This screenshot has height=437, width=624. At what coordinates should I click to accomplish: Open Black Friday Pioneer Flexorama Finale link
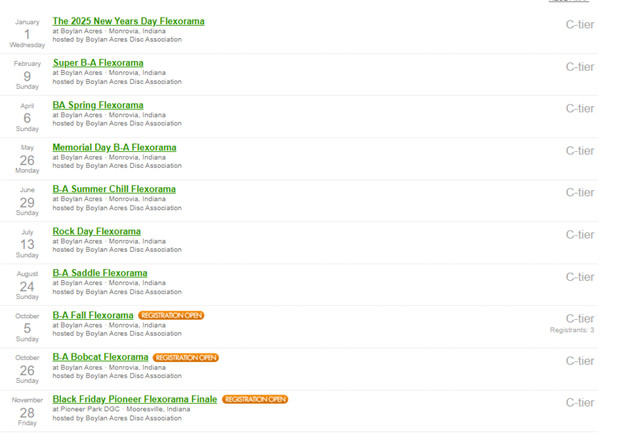(x=135, y=399)
